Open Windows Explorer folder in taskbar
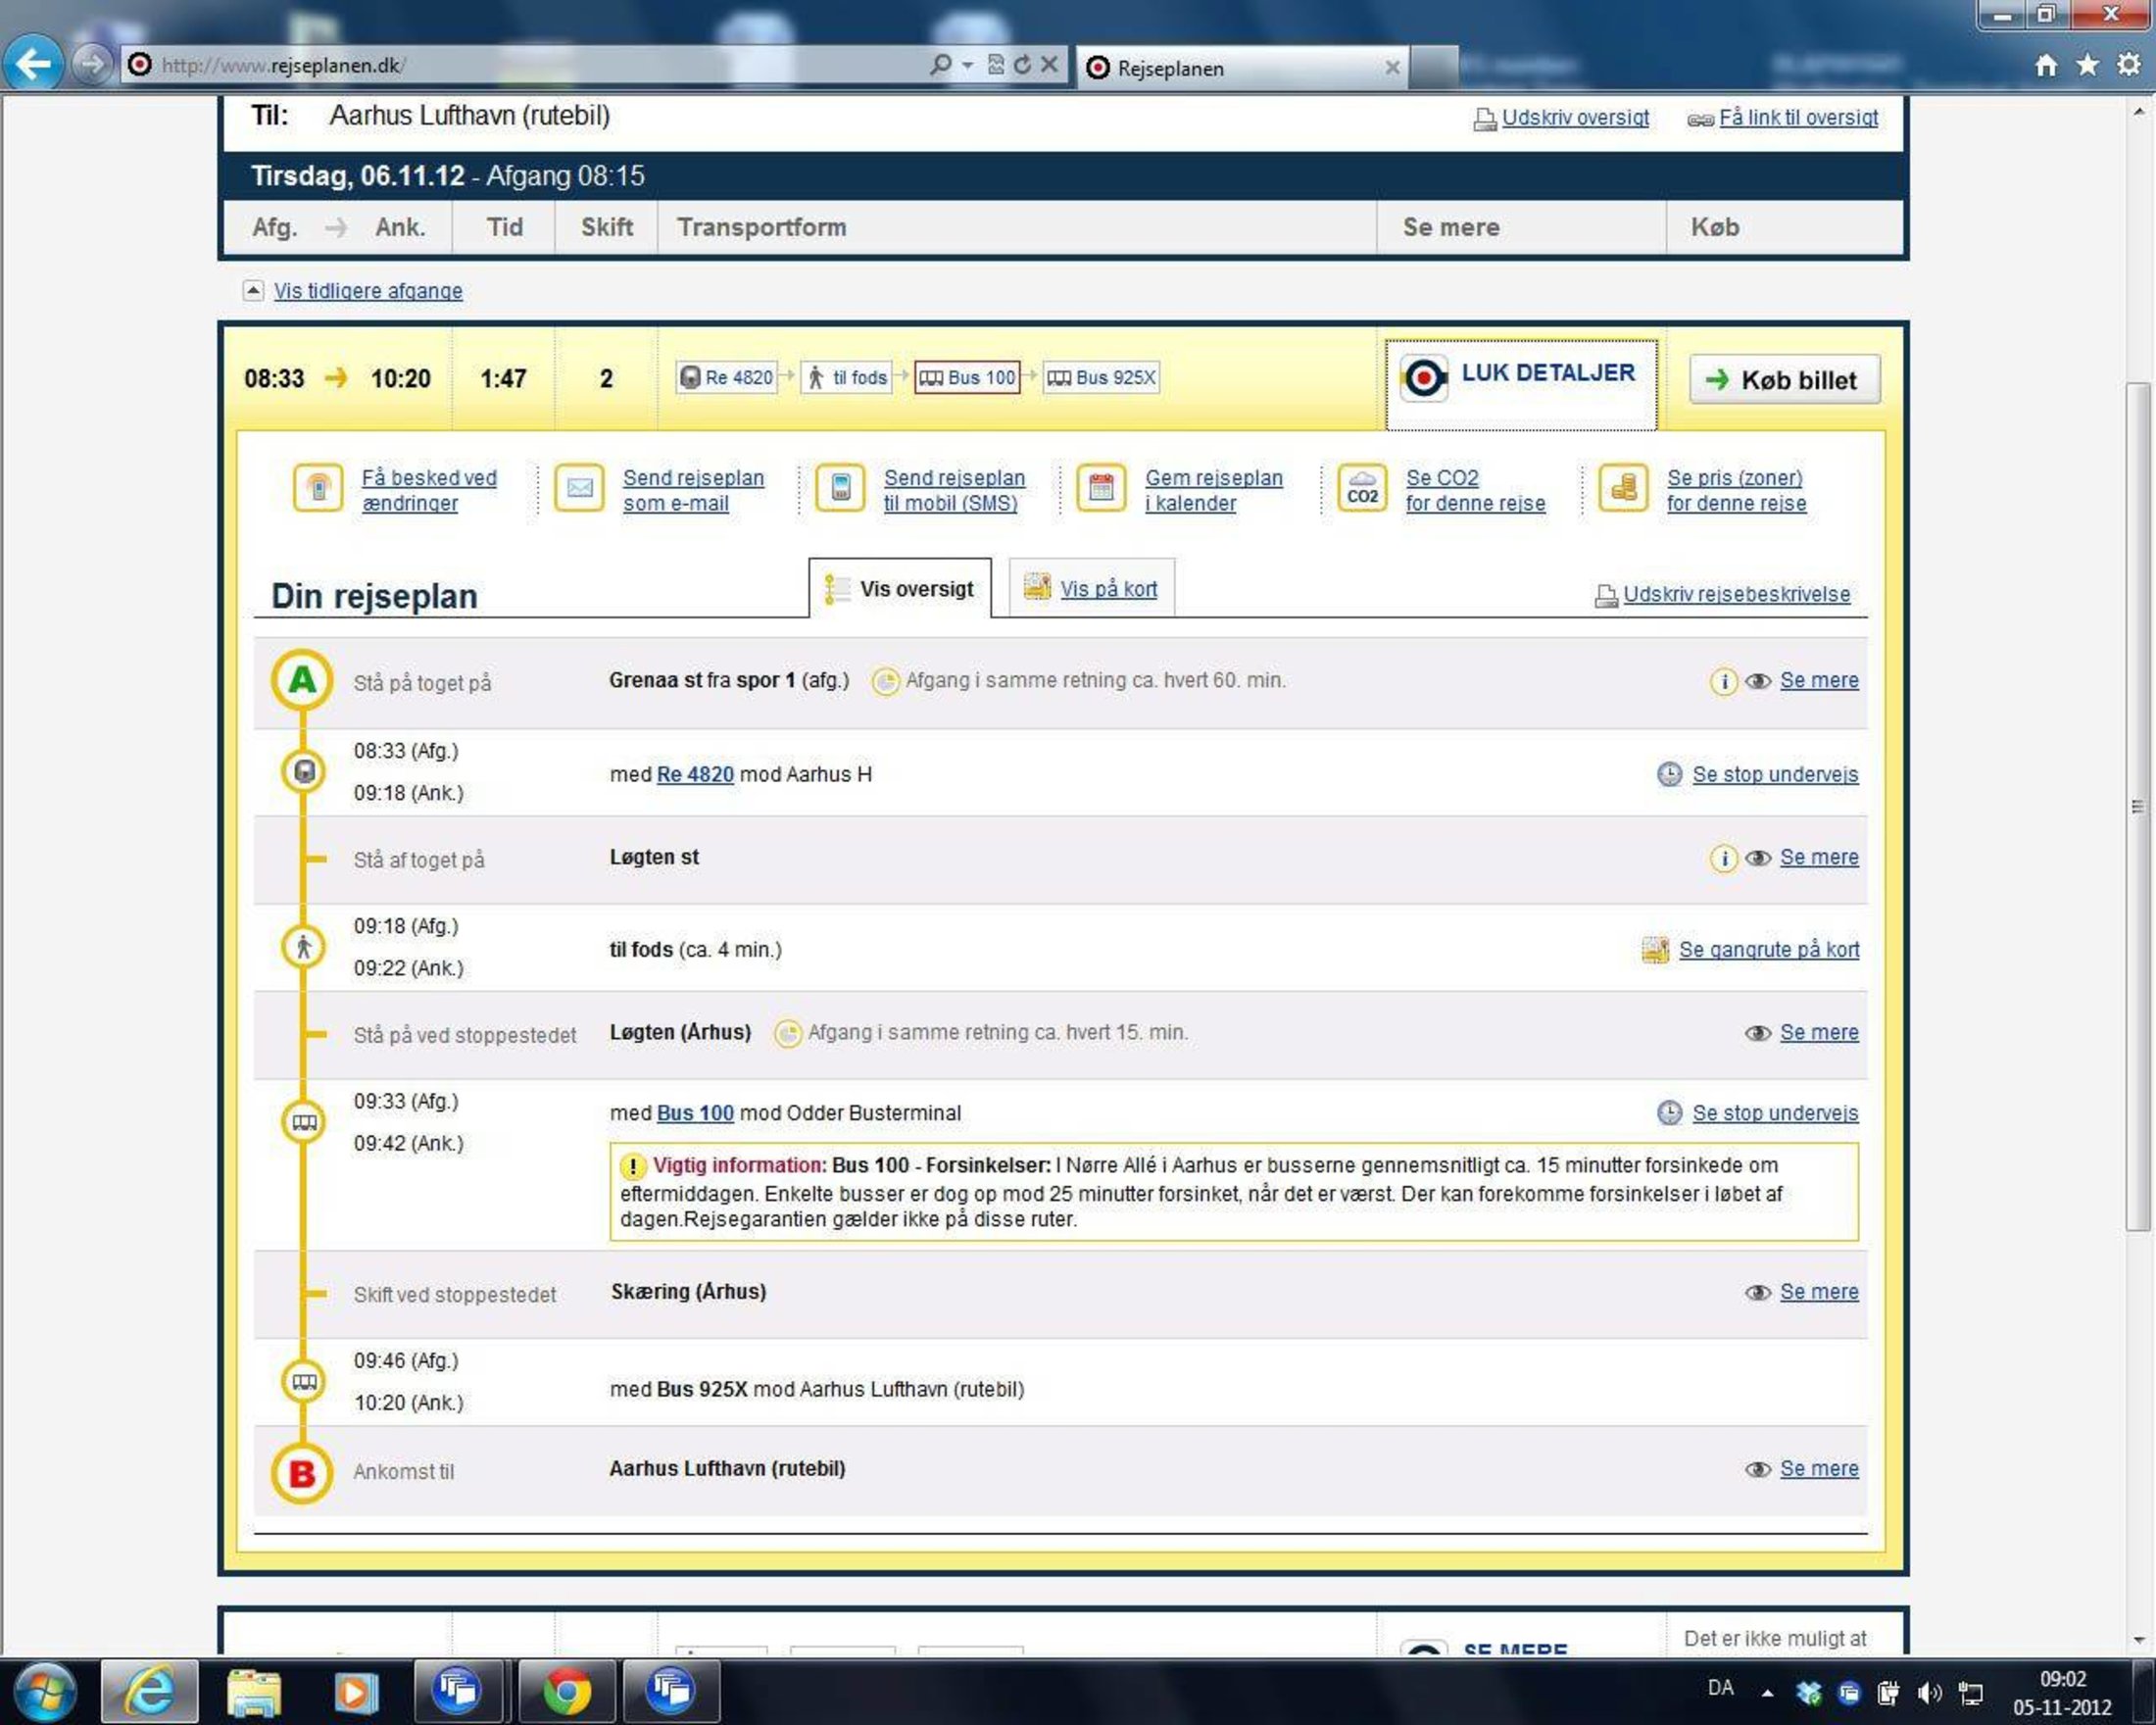 (x=254, y=1692)
